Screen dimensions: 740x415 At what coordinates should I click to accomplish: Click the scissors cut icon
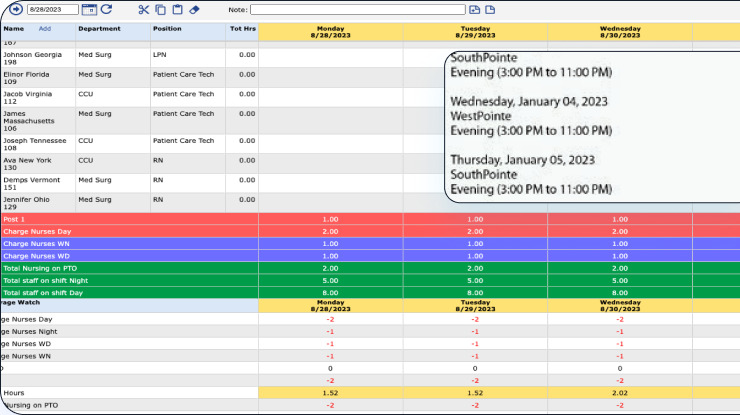point(143,9)
